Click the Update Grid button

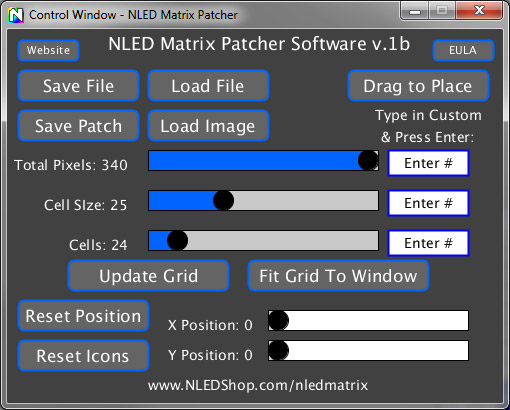(149, 276)
